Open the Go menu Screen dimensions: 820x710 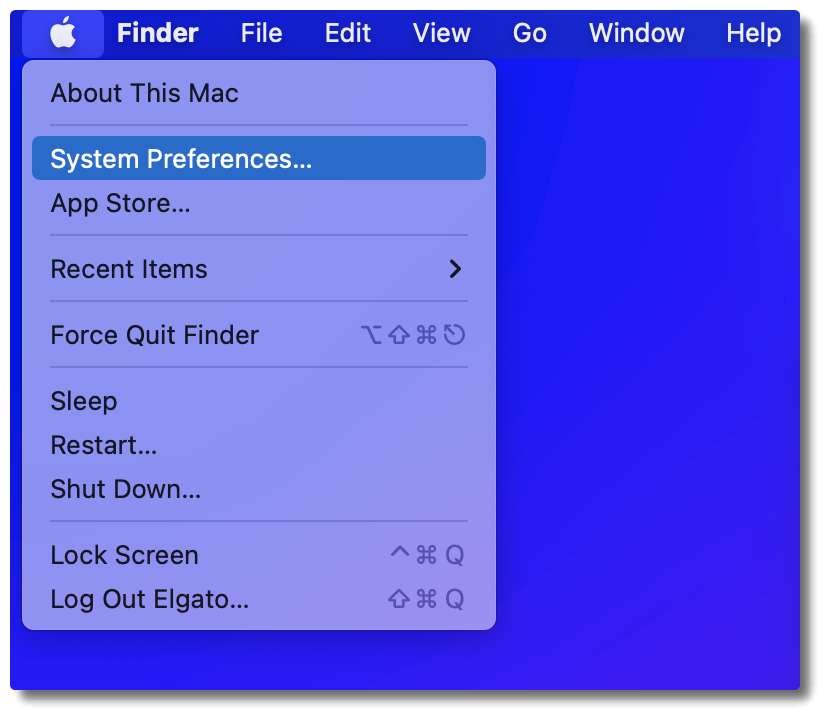(x=529, y=34)
